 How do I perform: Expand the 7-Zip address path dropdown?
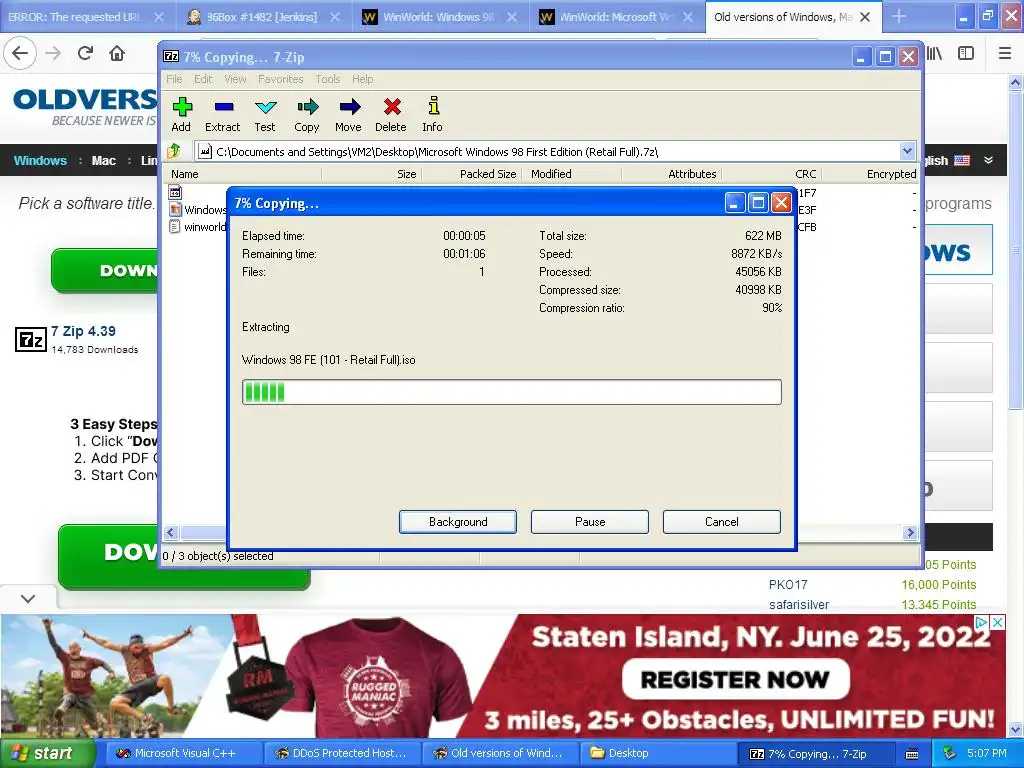pos(907,152)
